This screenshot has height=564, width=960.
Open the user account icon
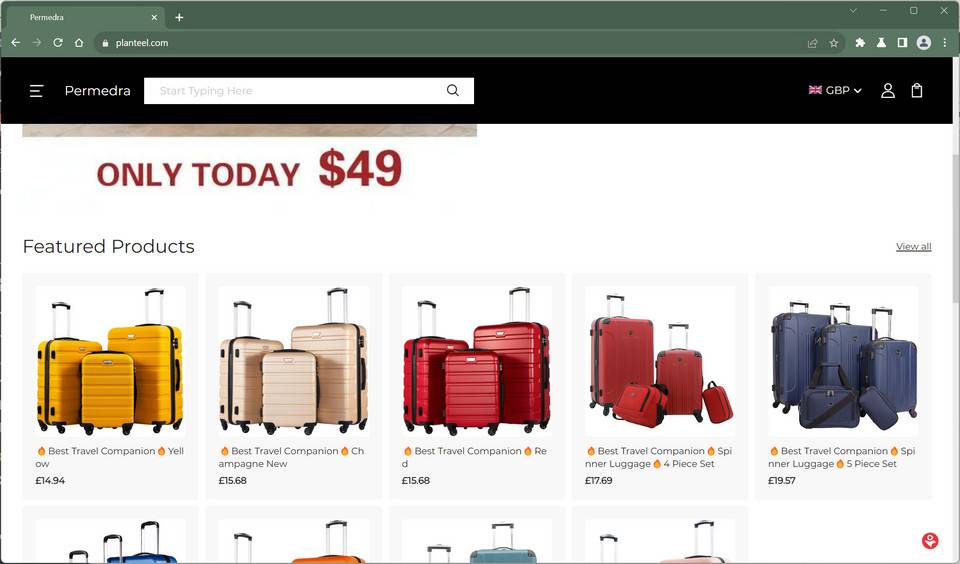888,91
